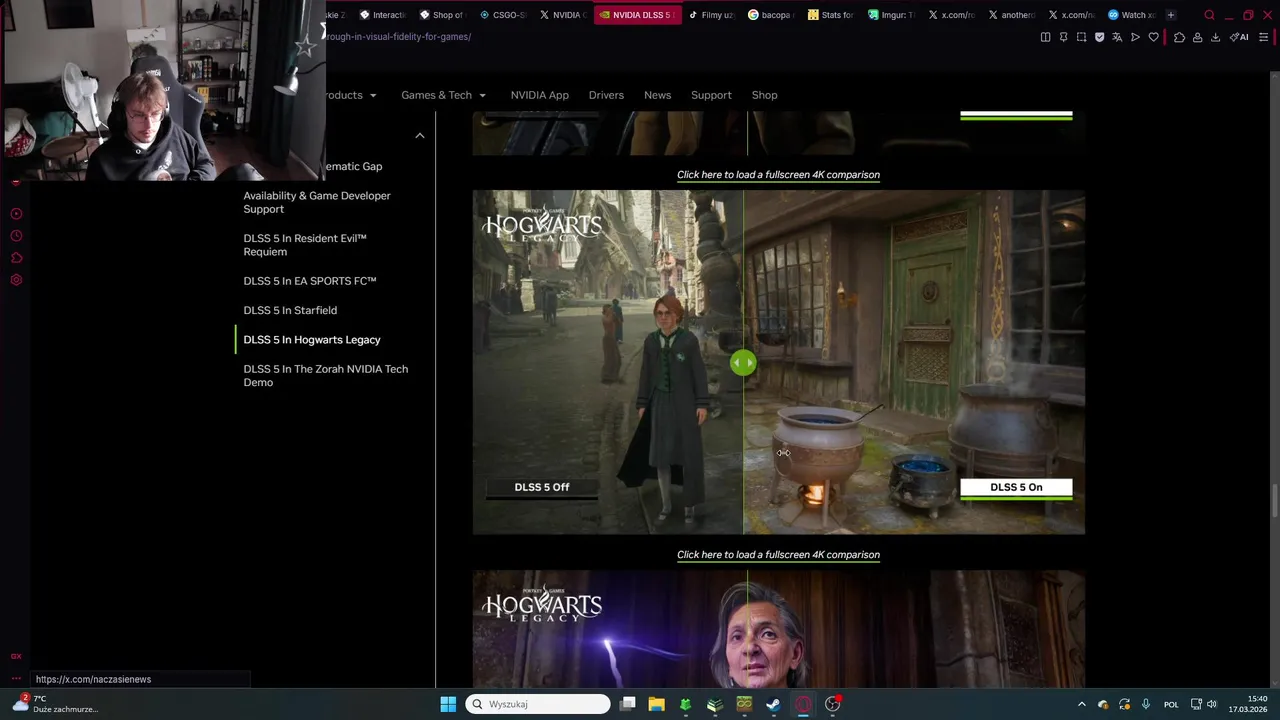Open the profile account icon
Viewport: 1280px width, 720px height.
point(1197,37)
